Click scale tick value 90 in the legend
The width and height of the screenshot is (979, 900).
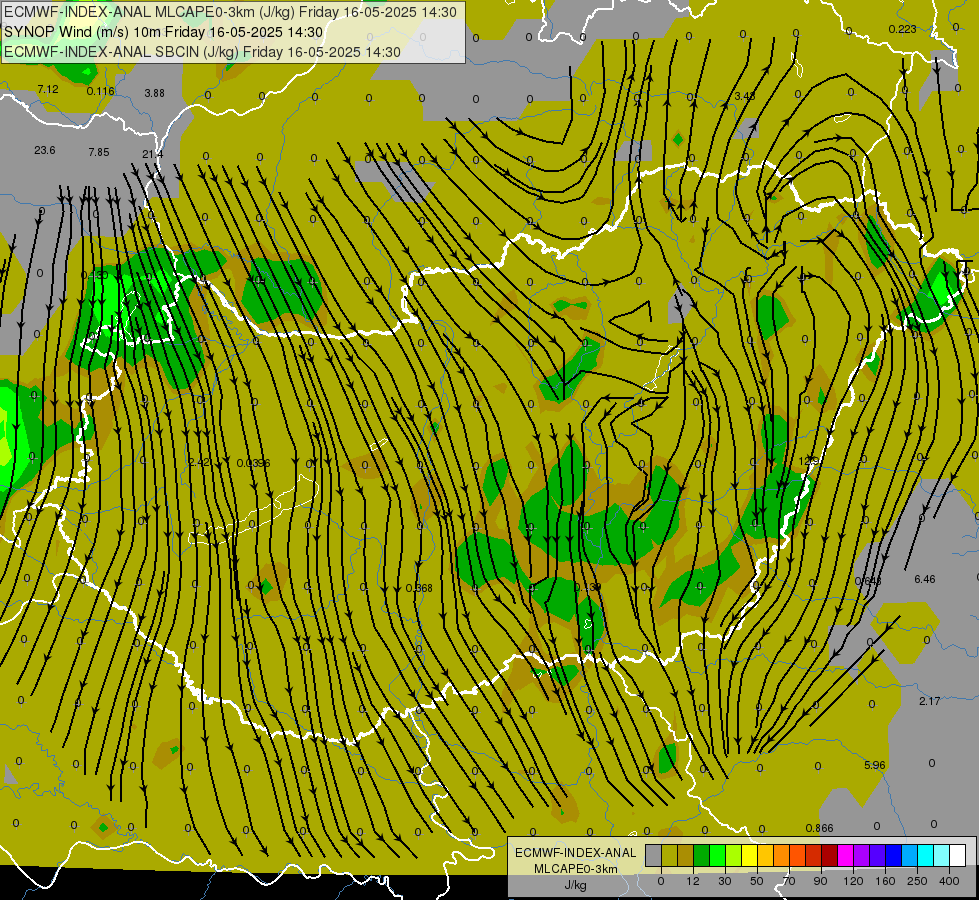(820, 881)
